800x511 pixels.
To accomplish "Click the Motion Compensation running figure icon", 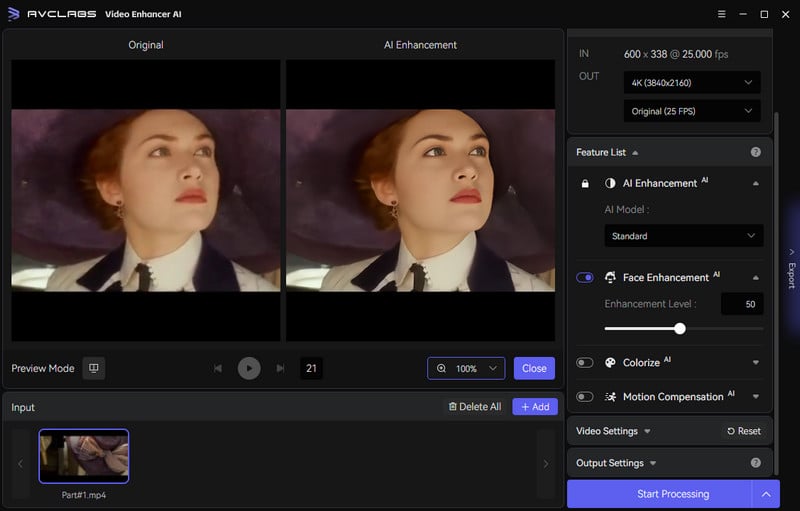I will pos(610,397).
